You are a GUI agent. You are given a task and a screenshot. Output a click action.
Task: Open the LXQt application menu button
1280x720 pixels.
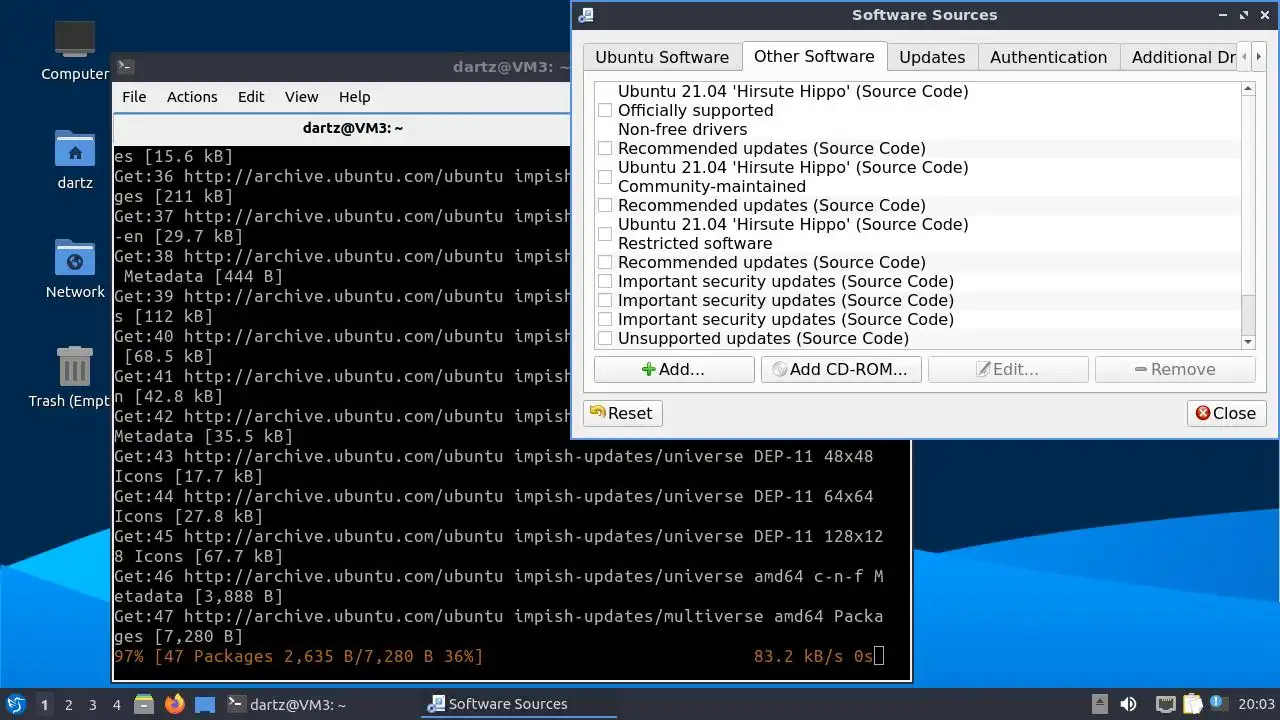15,704
